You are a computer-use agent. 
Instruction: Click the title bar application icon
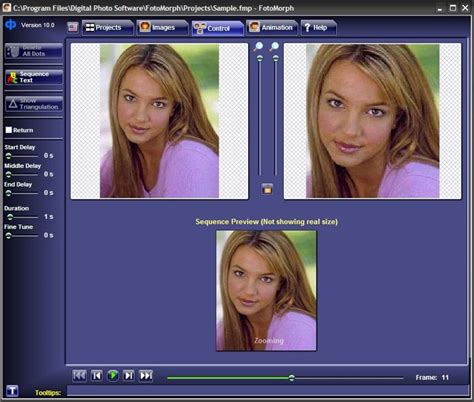(7, 7)
